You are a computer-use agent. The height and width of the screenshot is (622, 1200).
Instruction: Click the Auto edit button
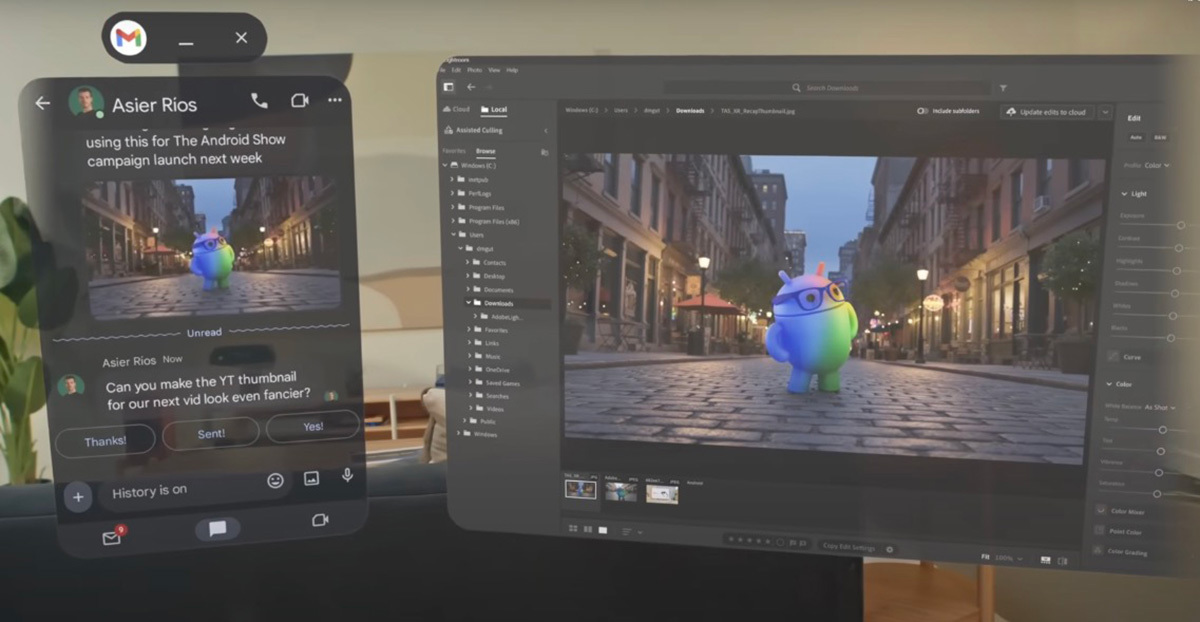pos(1136,136)
